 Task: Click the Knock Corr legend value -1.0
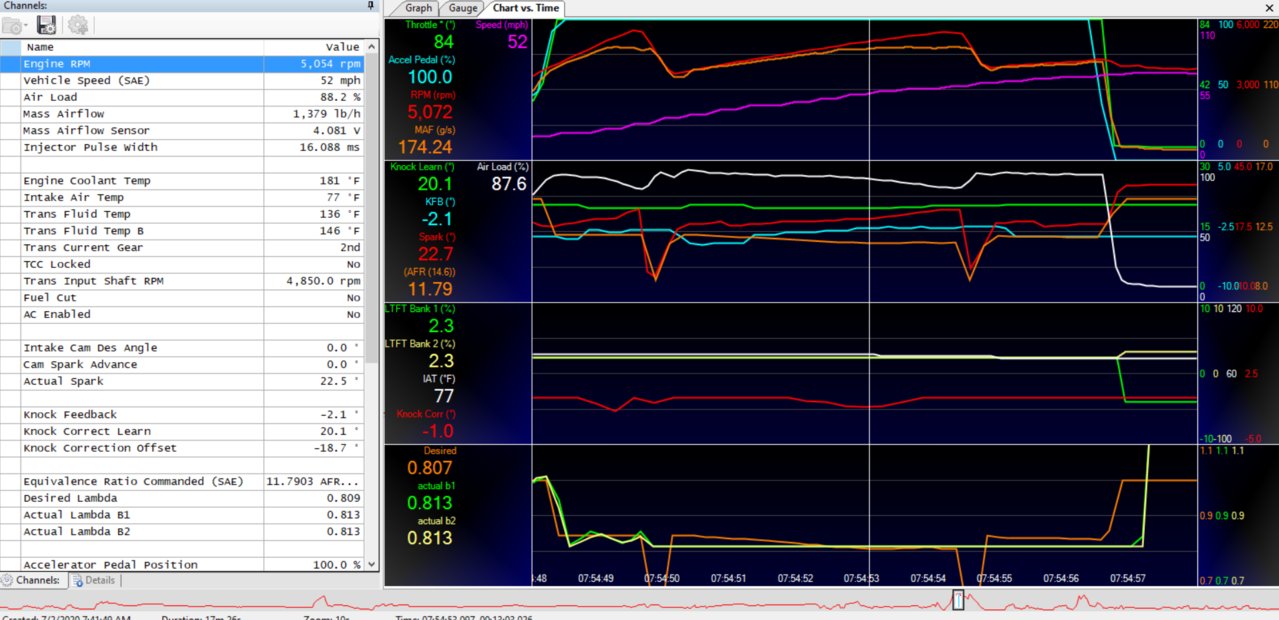(x=437, y=431)
